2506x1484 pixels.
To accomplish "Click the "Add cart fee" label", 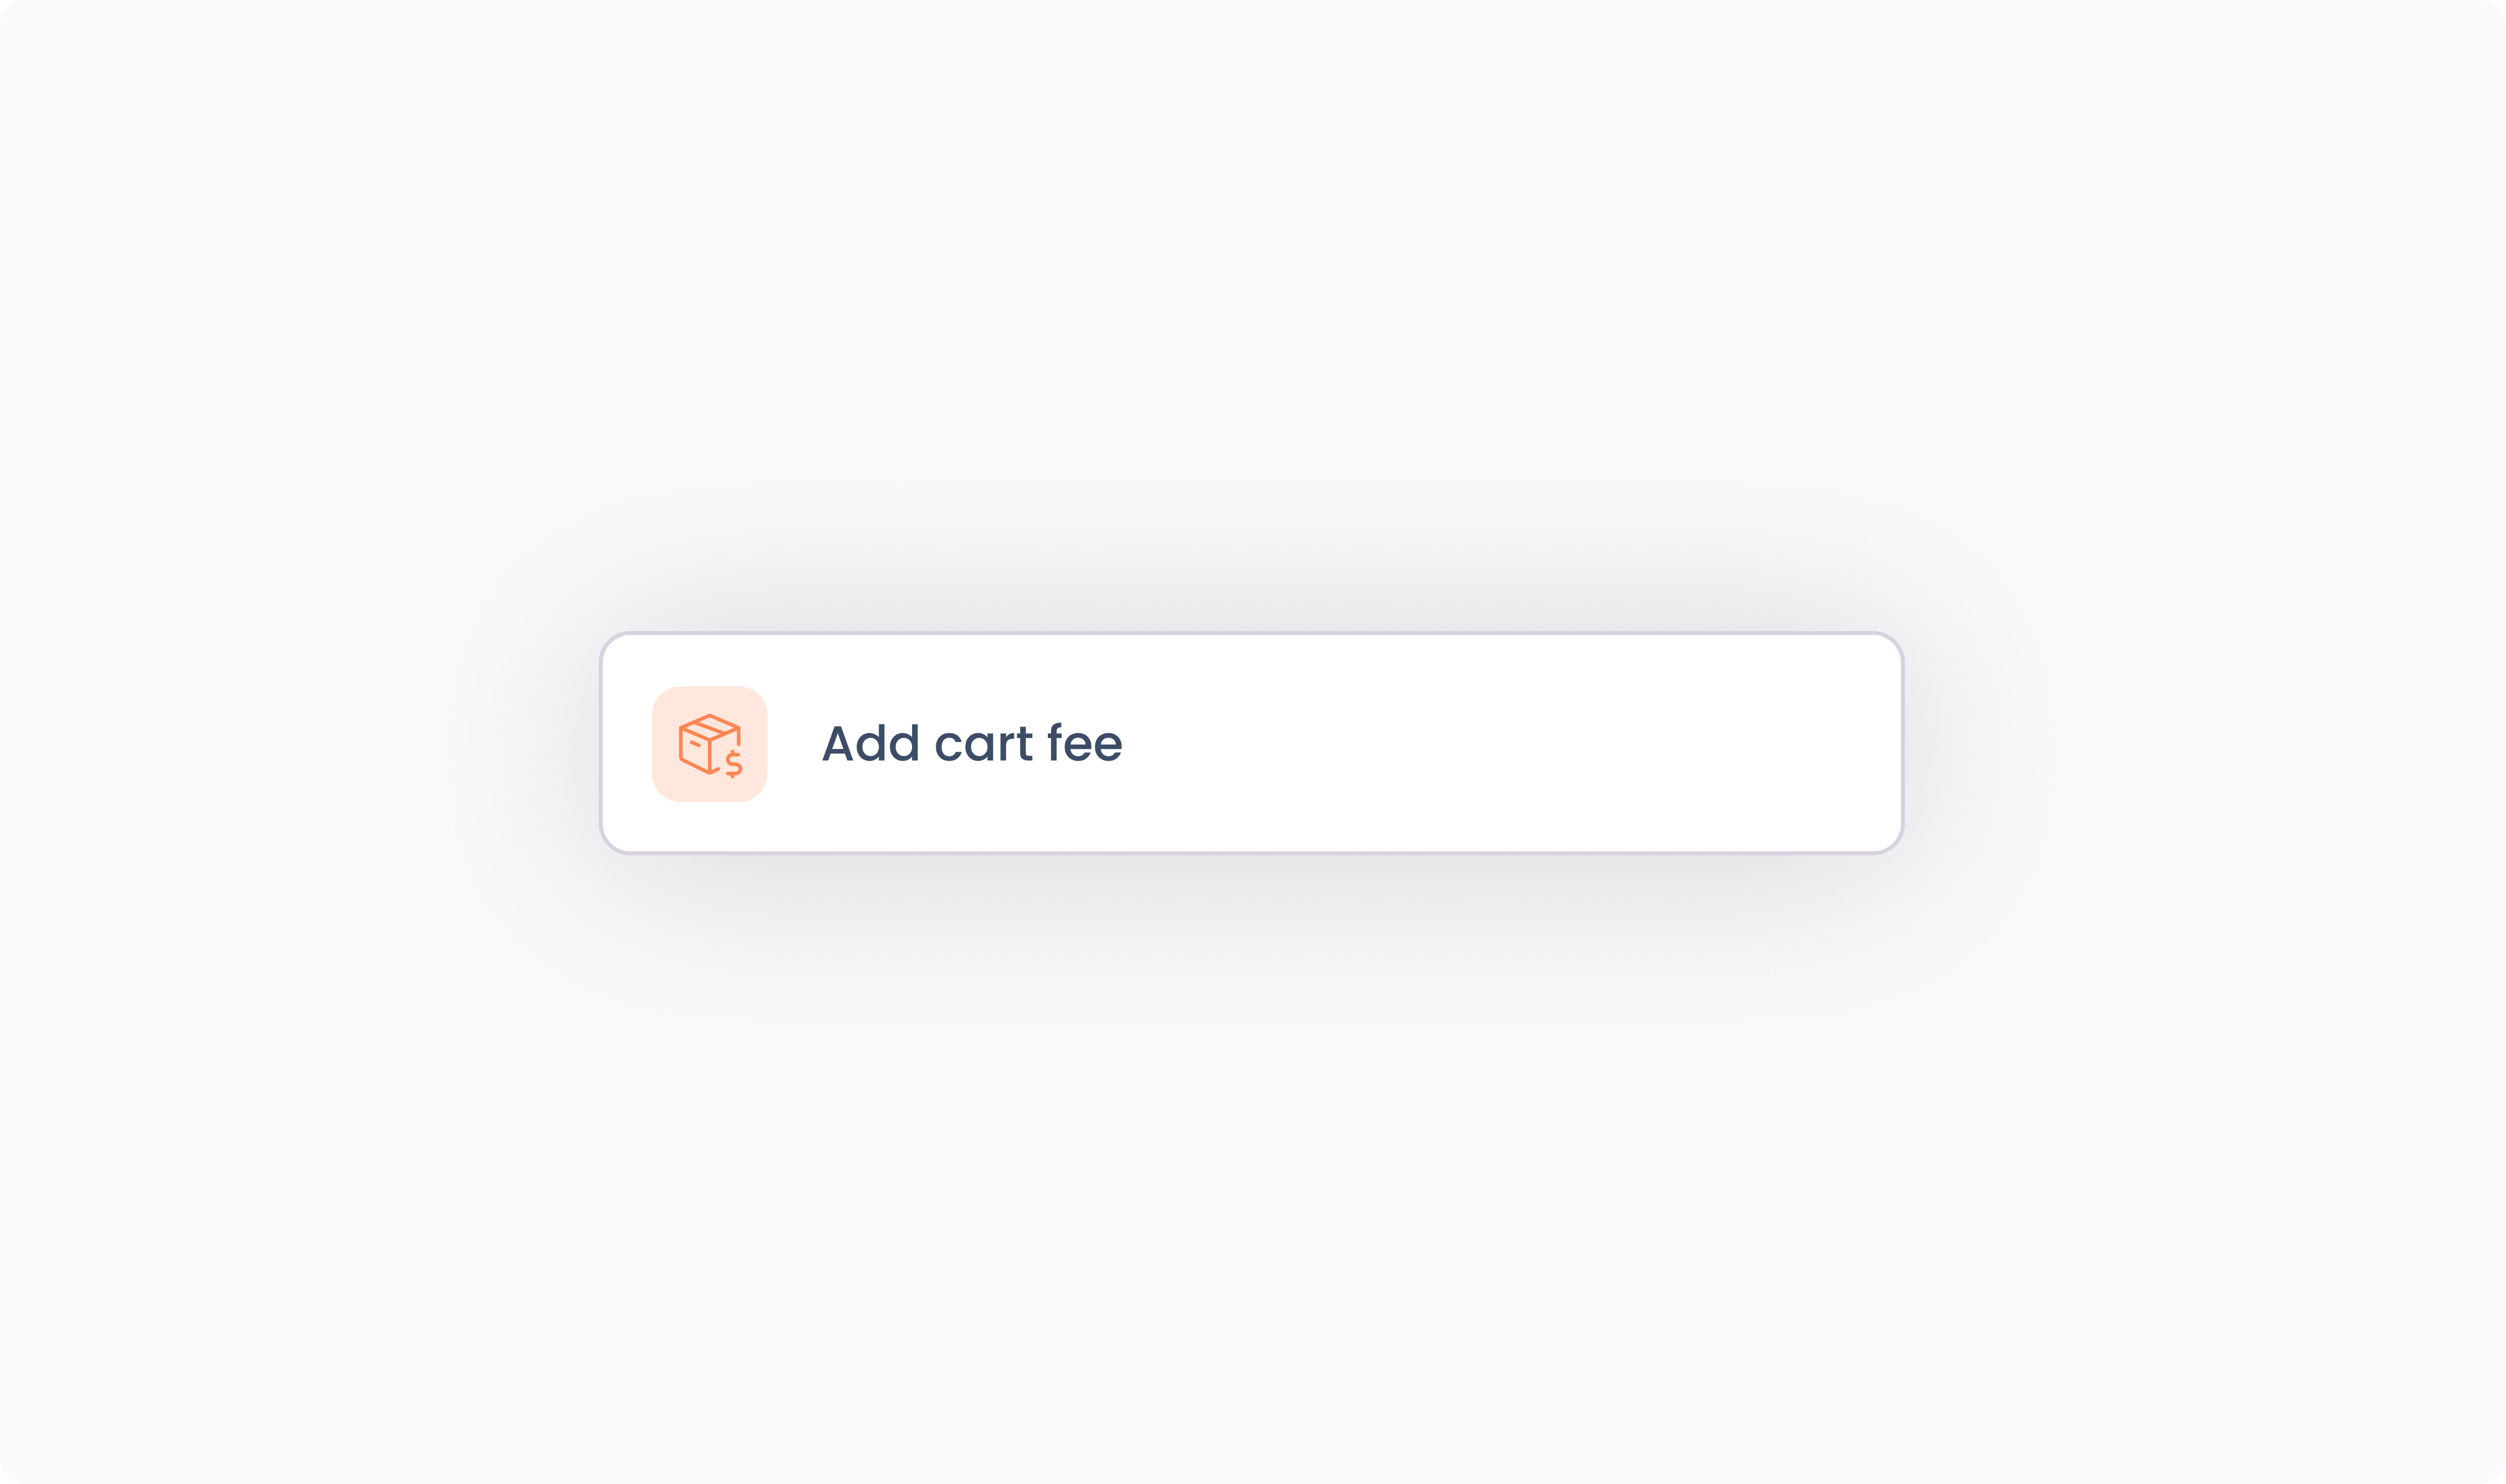I will (971, 743).
